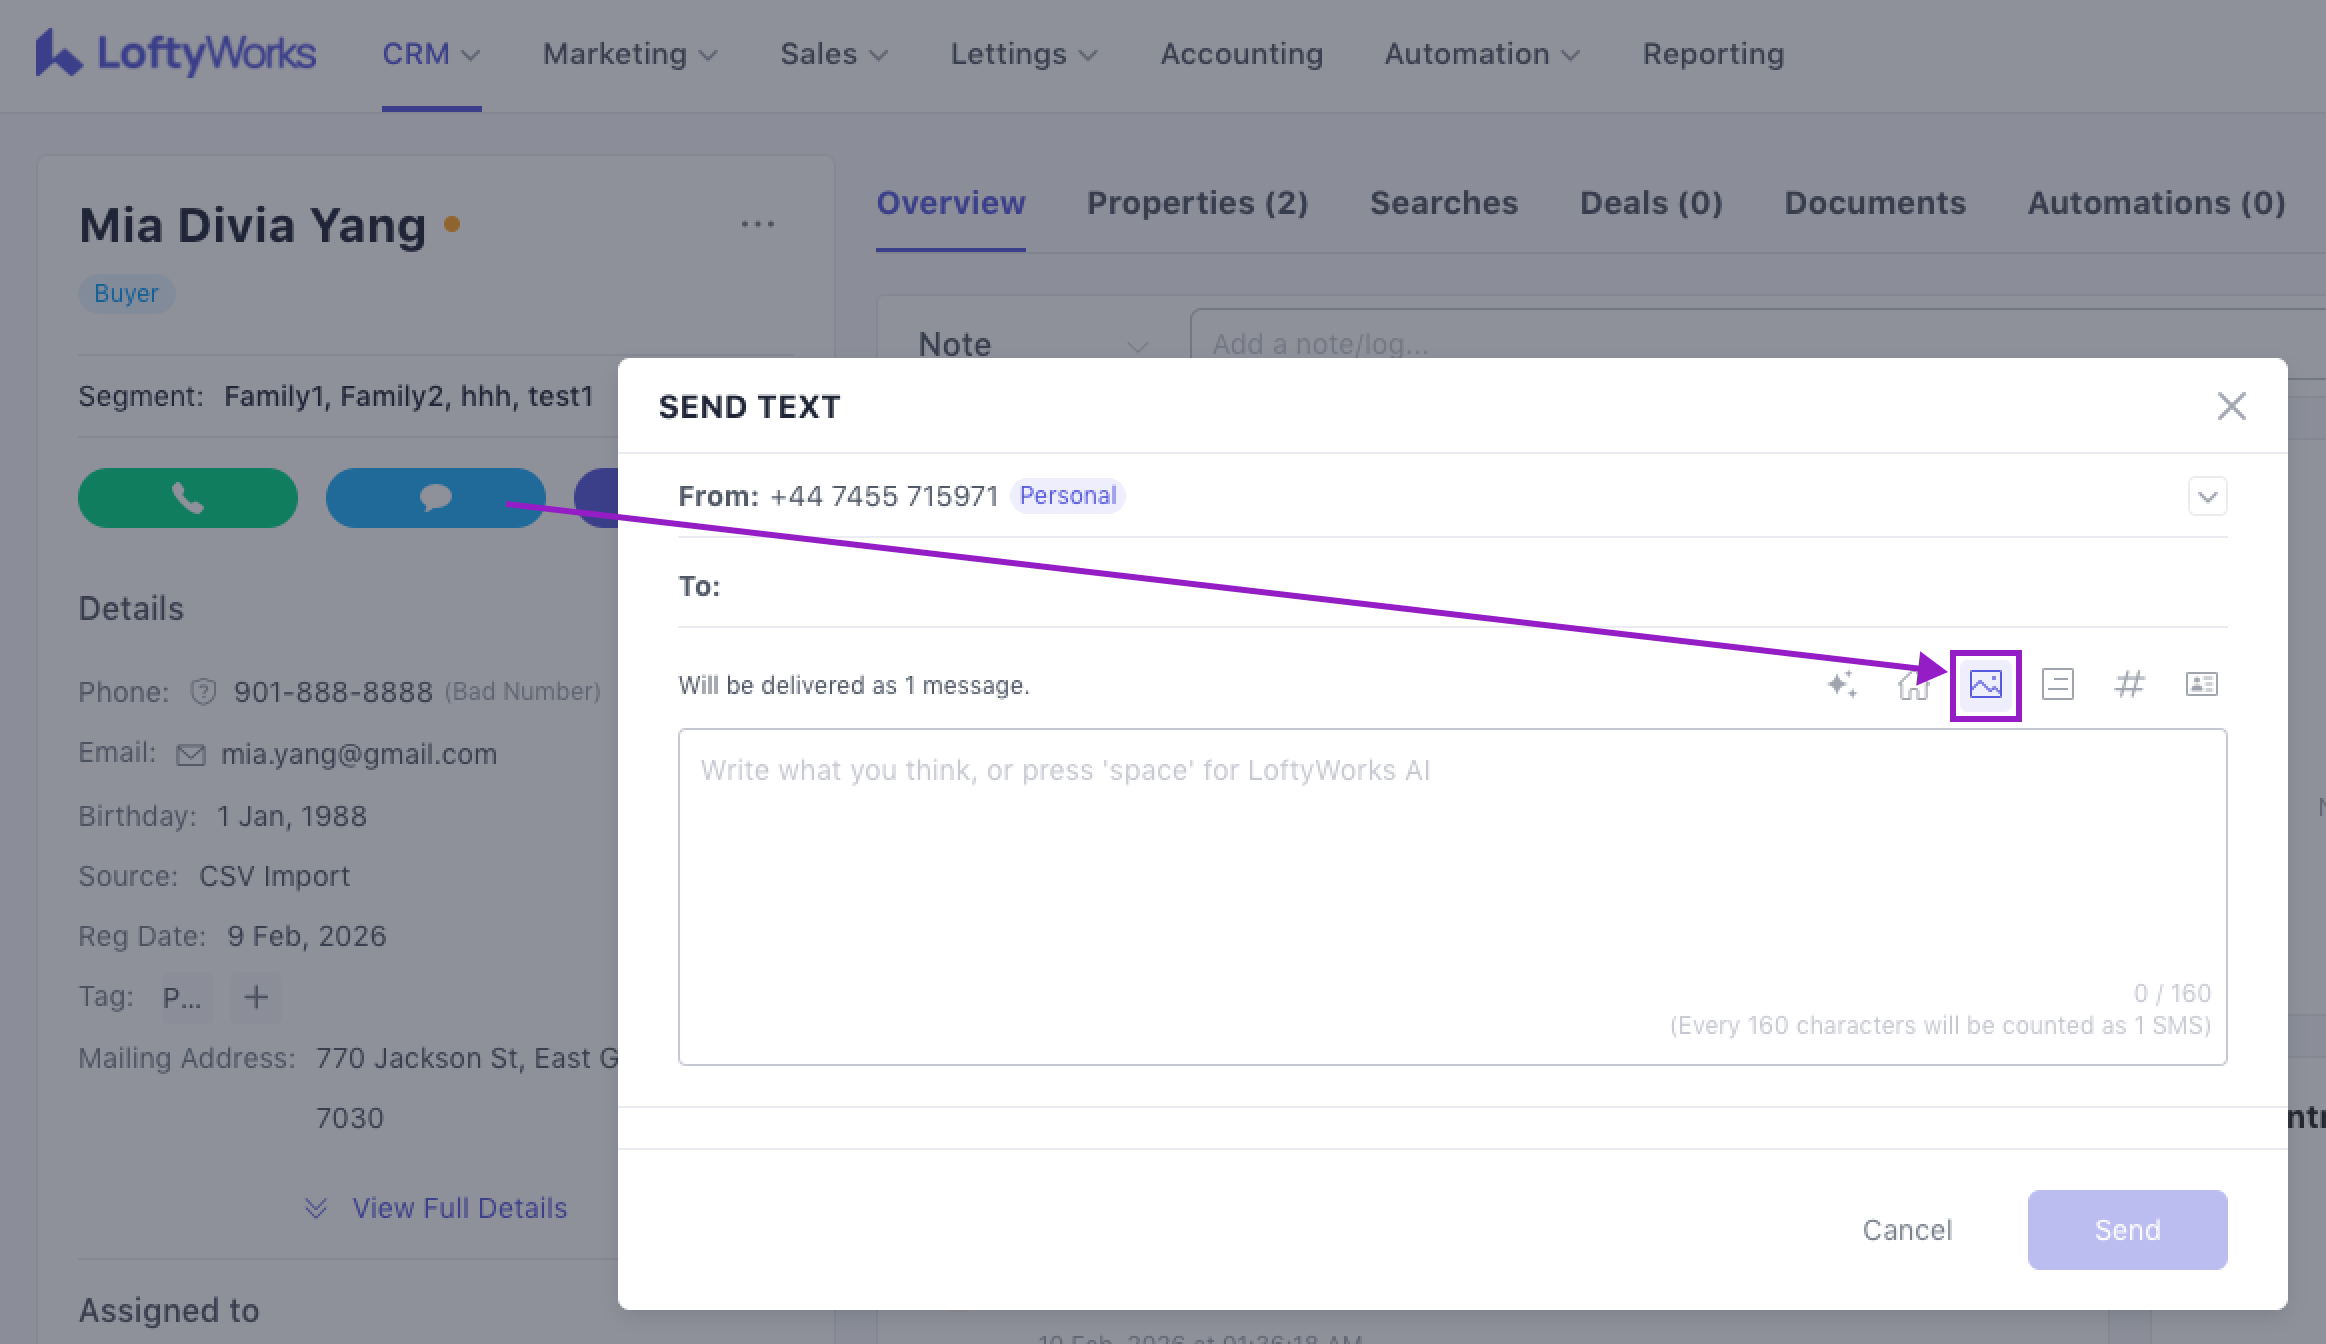Click the hash variable icon
The image size is (2326, 1344).
2129,685
